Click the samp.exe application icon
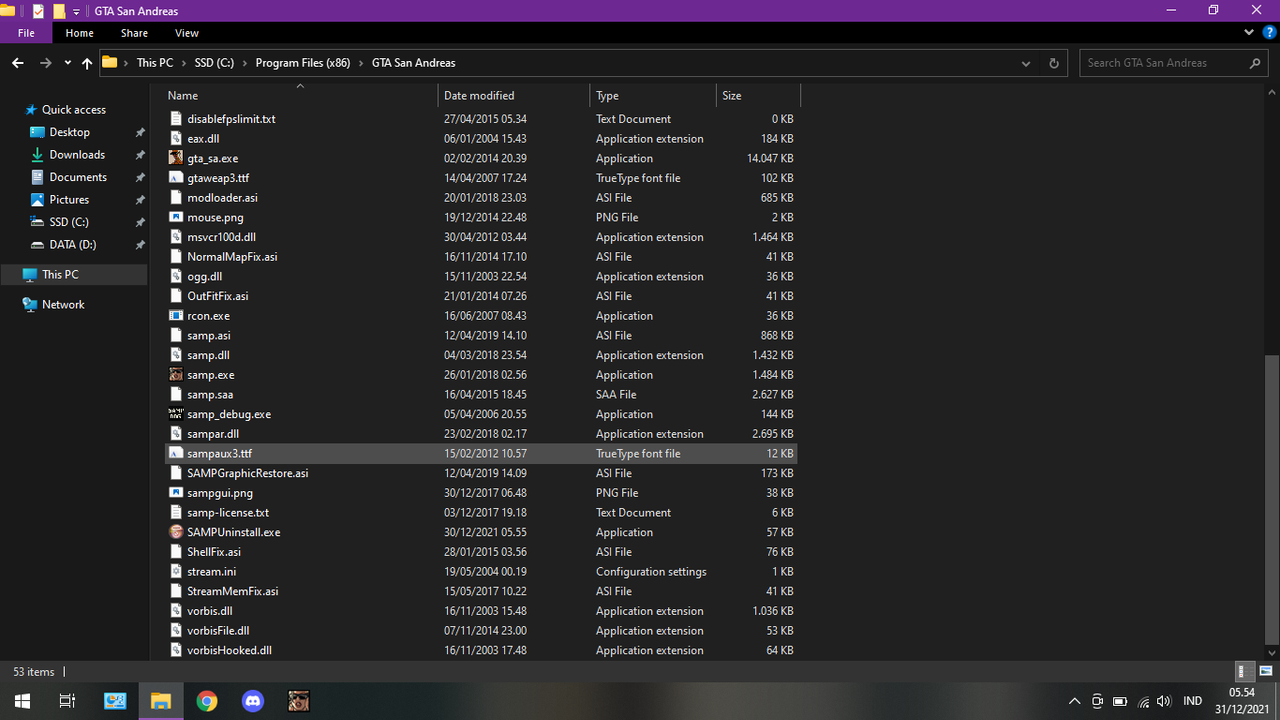1280x720 pixels. pyautogui.click(x=176, y=375)
